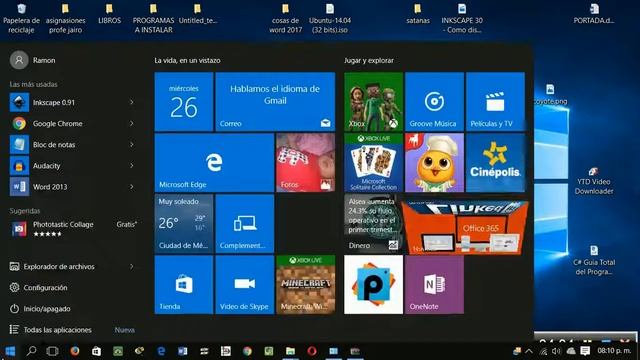This screenshot has width=640, height=360.
Task: Launch the PicsArt tile
Action: pos(373,284)
